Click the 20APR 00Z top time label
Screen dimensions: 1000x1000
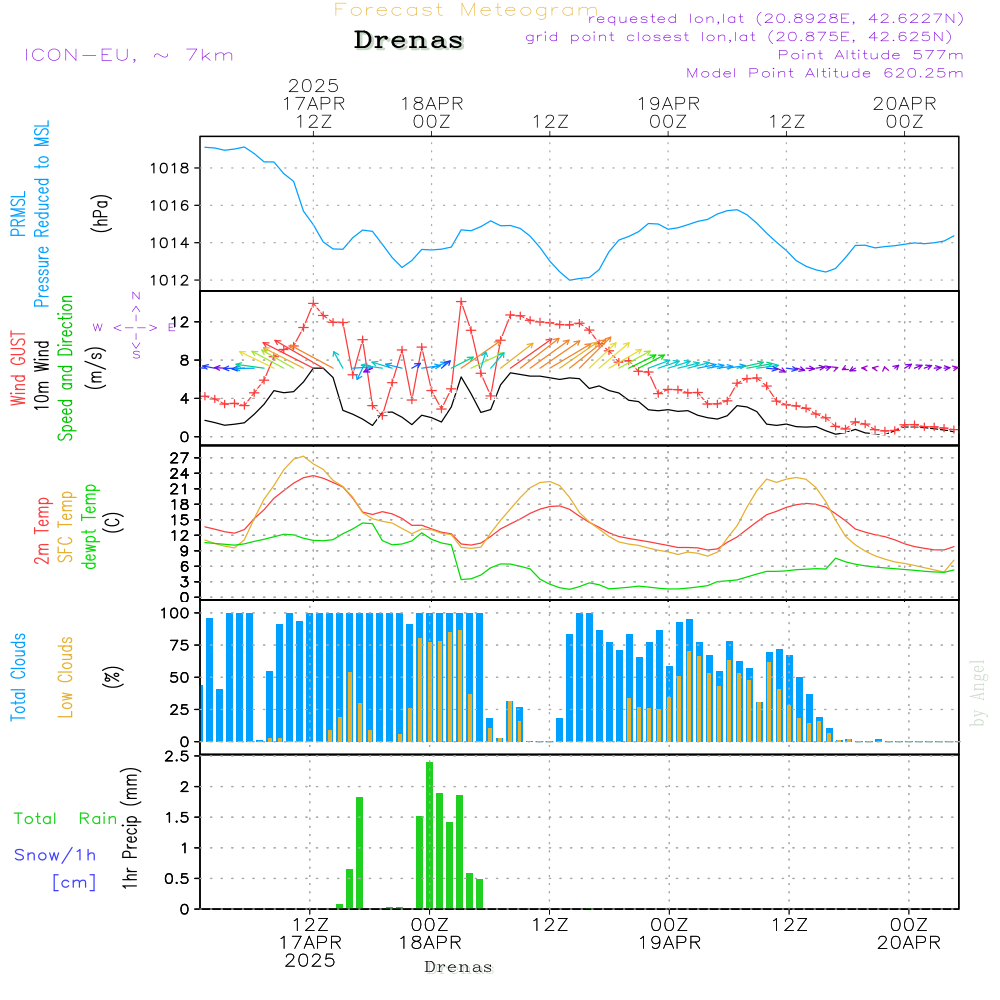[904, 112]
